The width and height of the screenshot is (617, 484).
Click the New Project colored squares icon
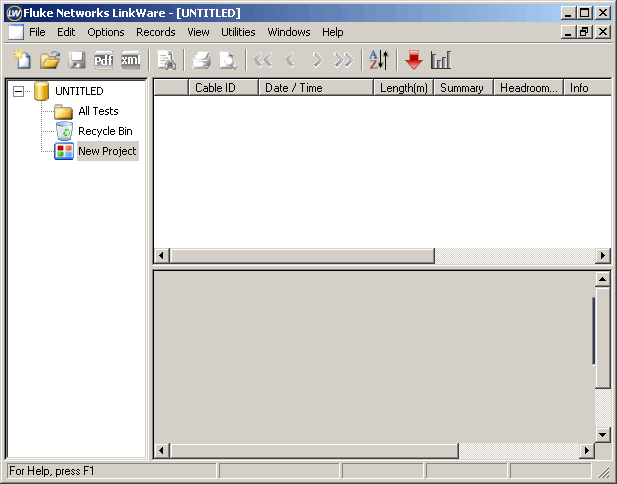point(64,151)
